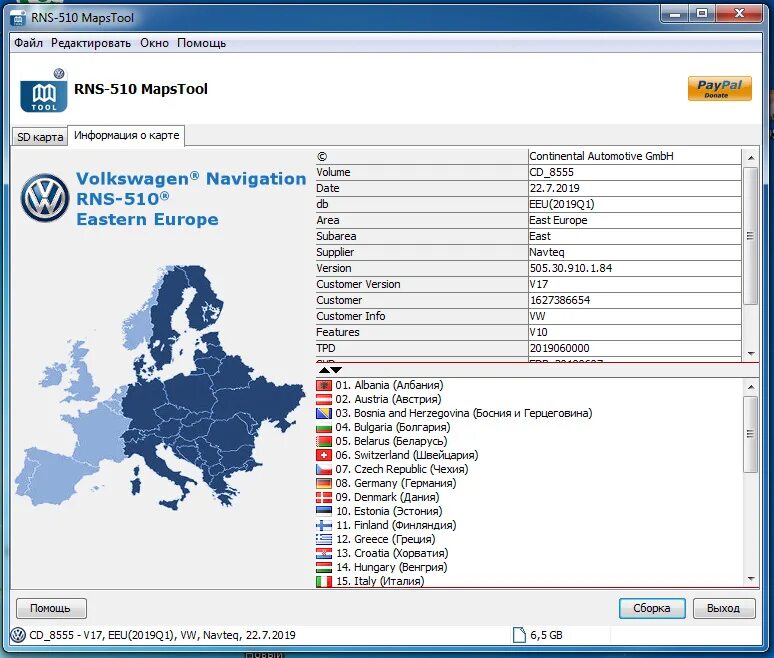
Task: Click the Greece flag icon
Action: coord(324,539)
